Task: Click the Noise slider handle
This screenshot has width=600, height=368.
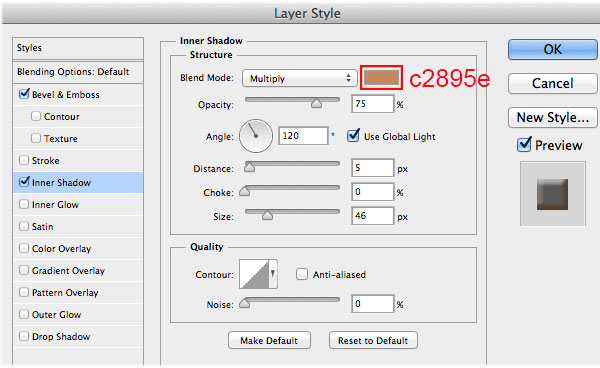Action: (x=245, y=303)
